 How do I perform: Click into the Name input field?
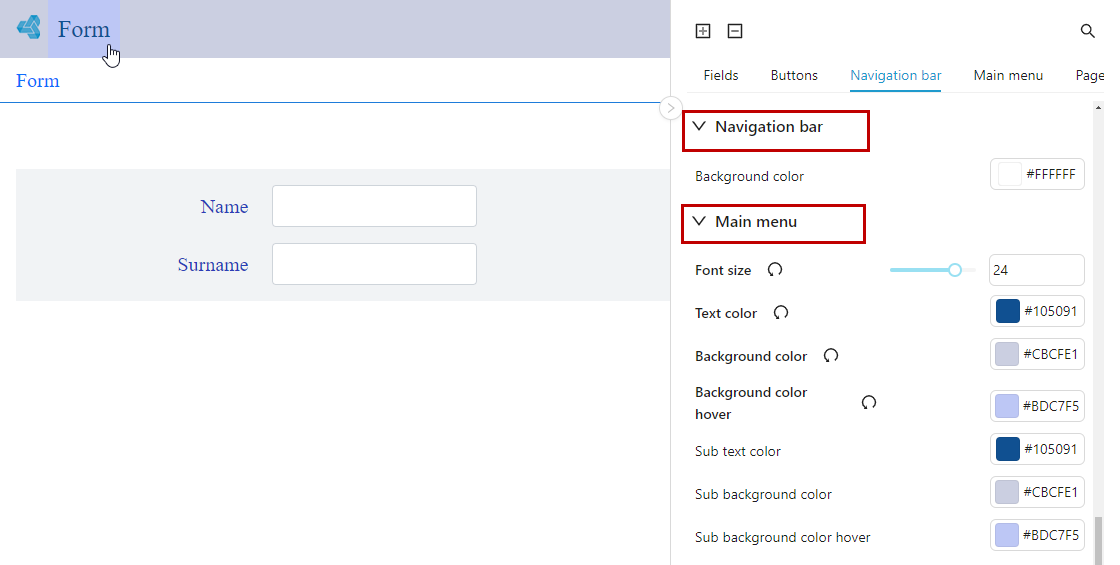click(x=374, y=206)
